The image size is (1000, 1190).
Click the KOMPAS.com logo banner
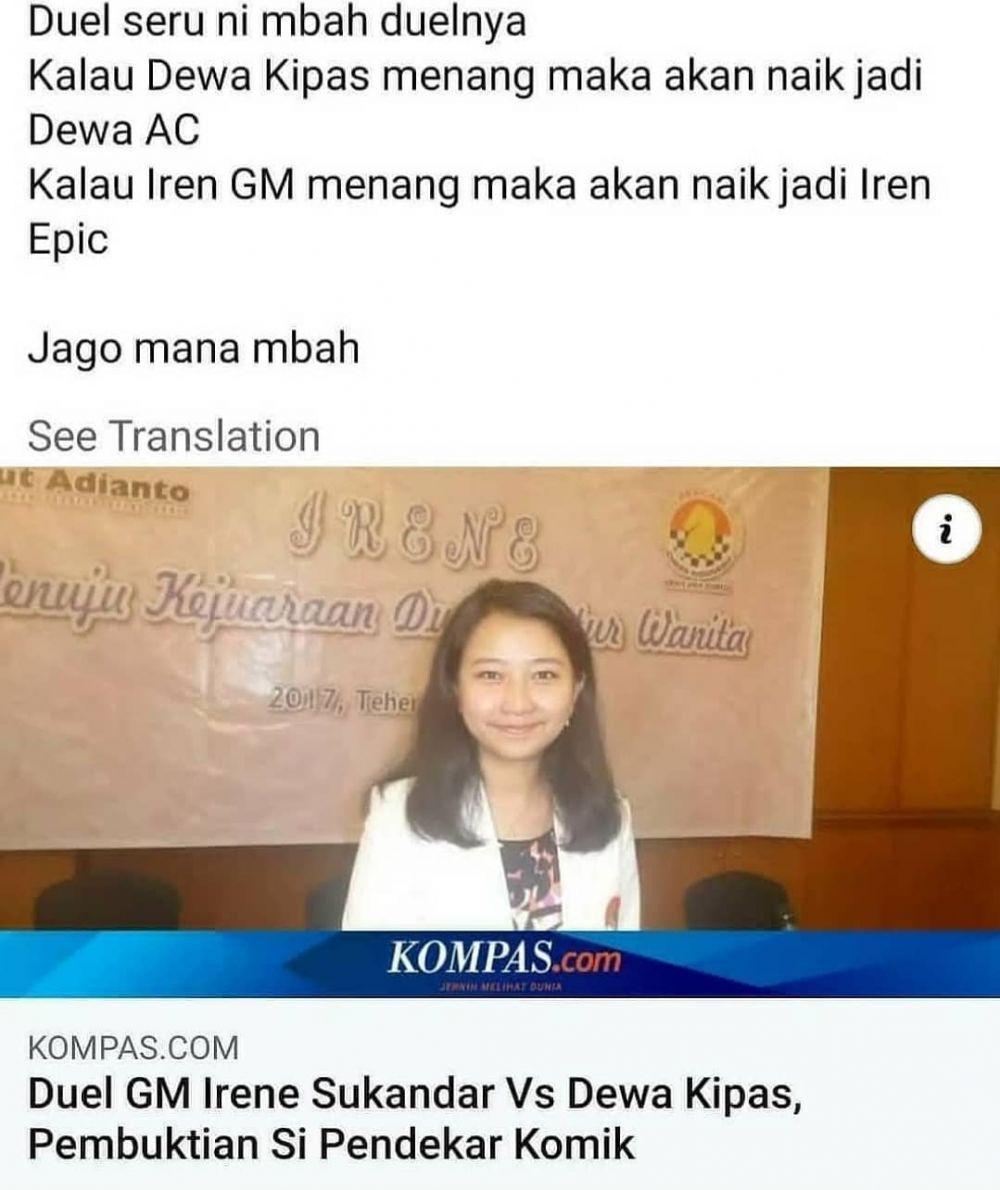[503, 959]
